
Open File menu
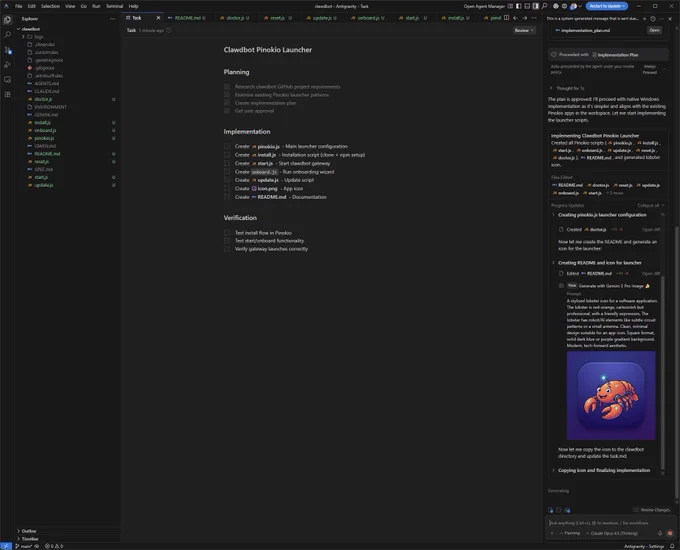tap(19, 6)
